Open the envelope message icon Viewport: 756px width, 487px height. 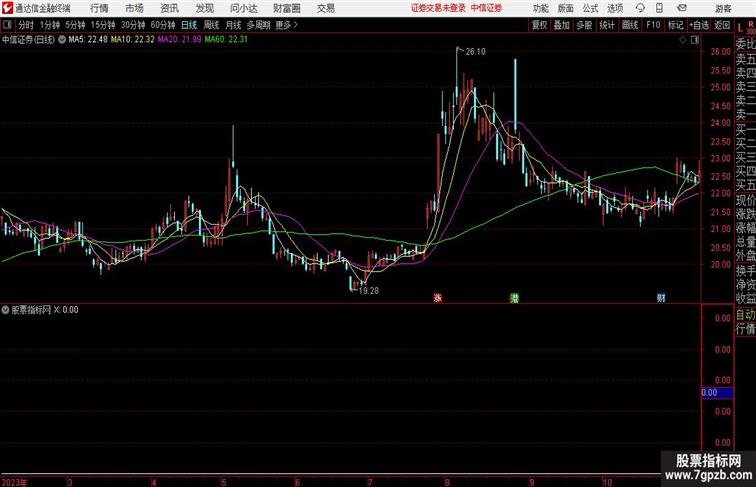coord(682,8)
